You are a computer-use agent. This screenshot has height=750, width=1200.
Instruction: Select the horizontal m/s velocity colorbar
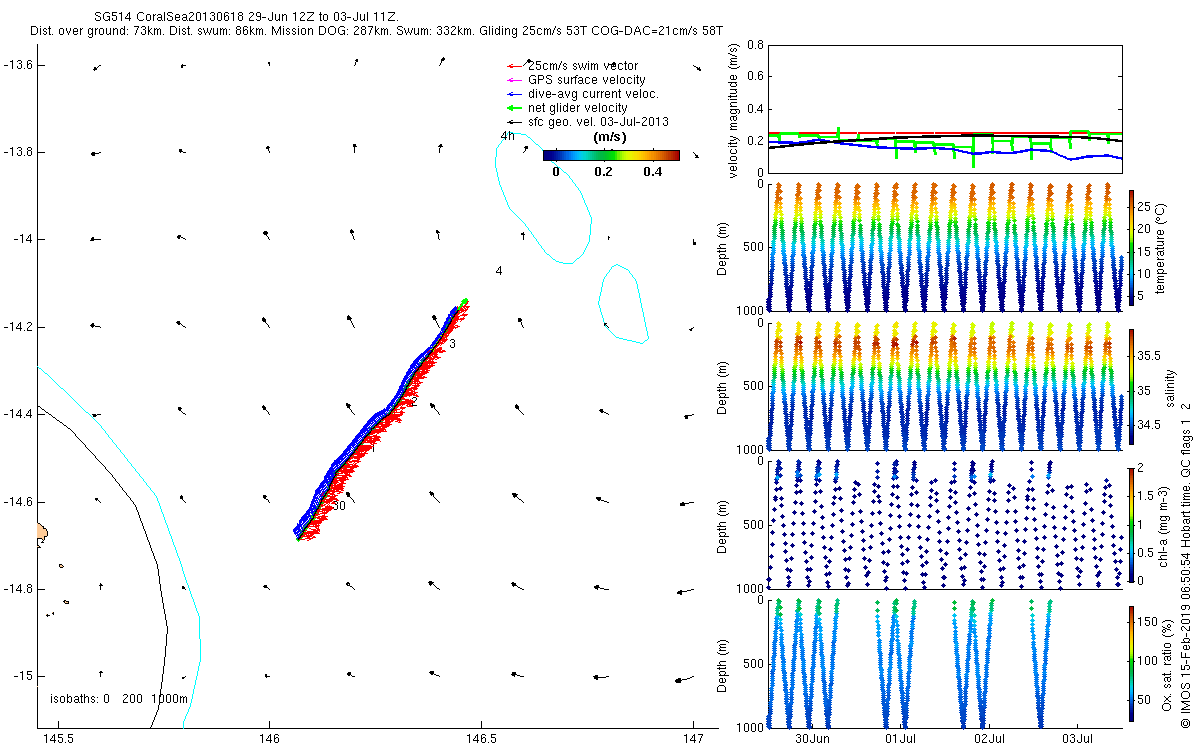coord(611,155)
